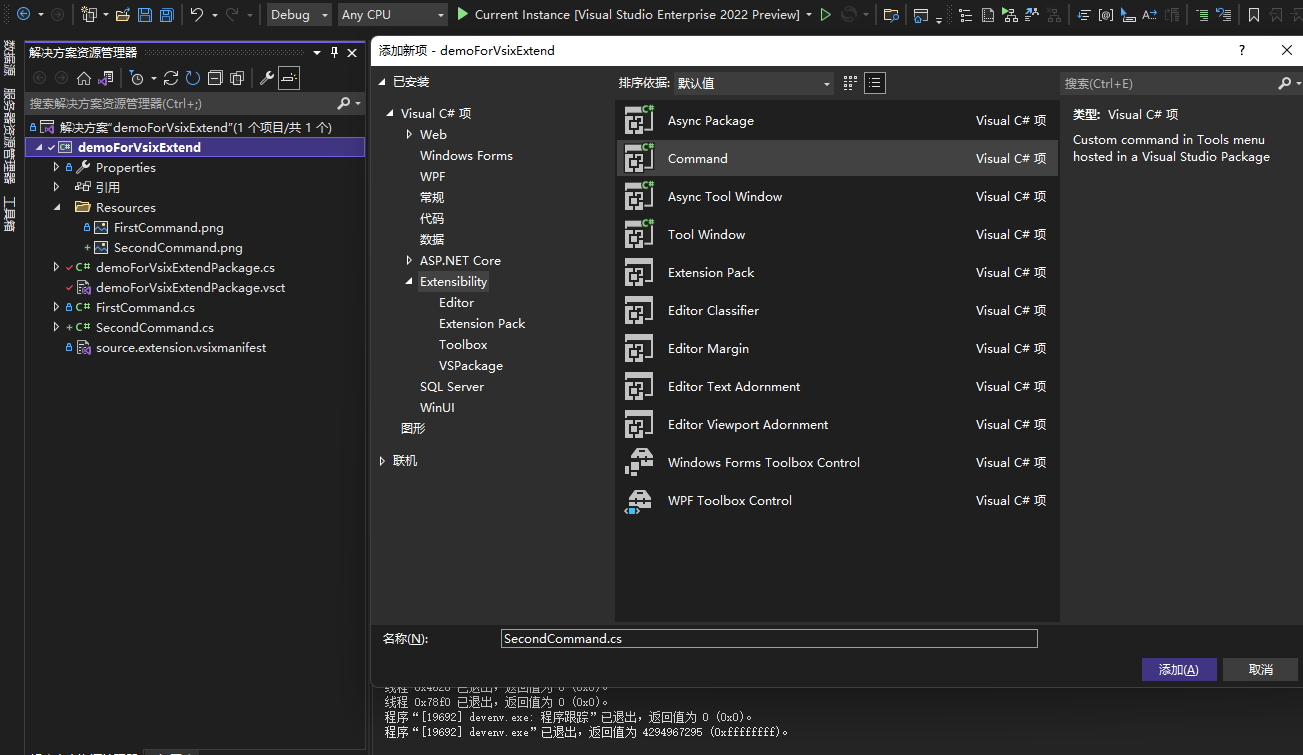Click the Show All Files icon in Solution Explorer

coord(237,78)
